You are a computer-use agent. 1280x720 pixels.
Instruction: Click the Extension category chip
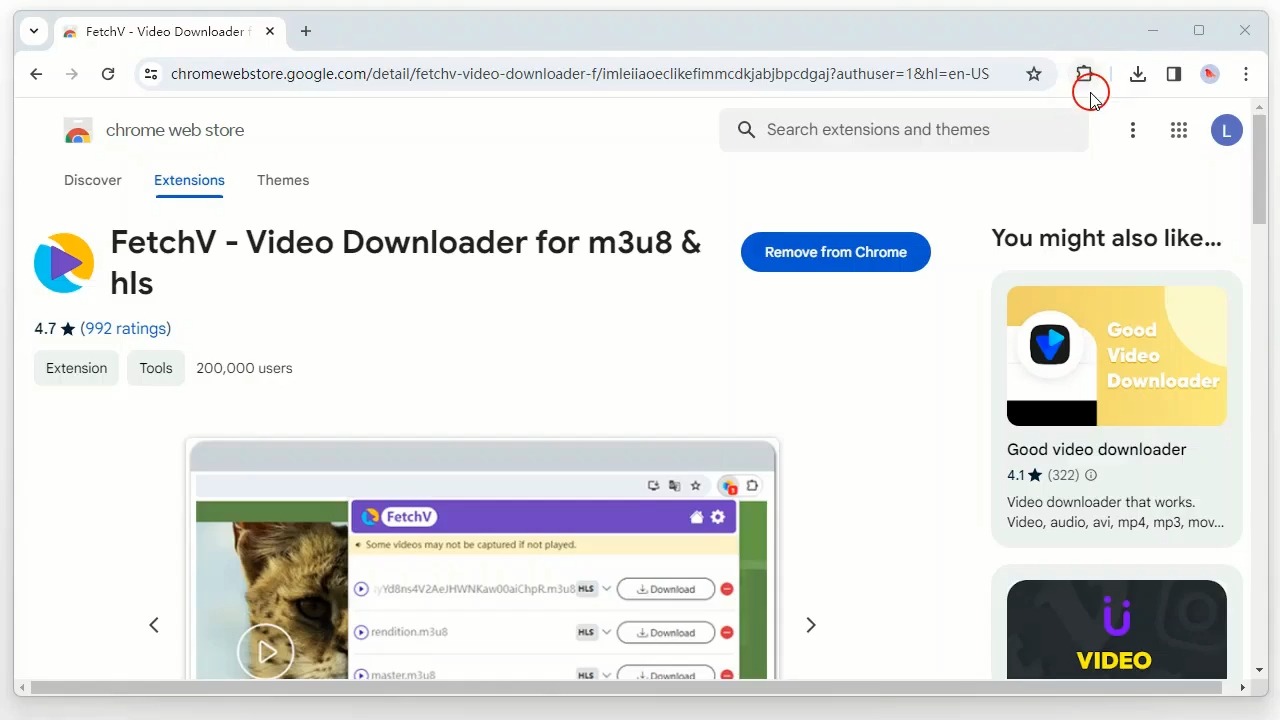pos(76,368)
